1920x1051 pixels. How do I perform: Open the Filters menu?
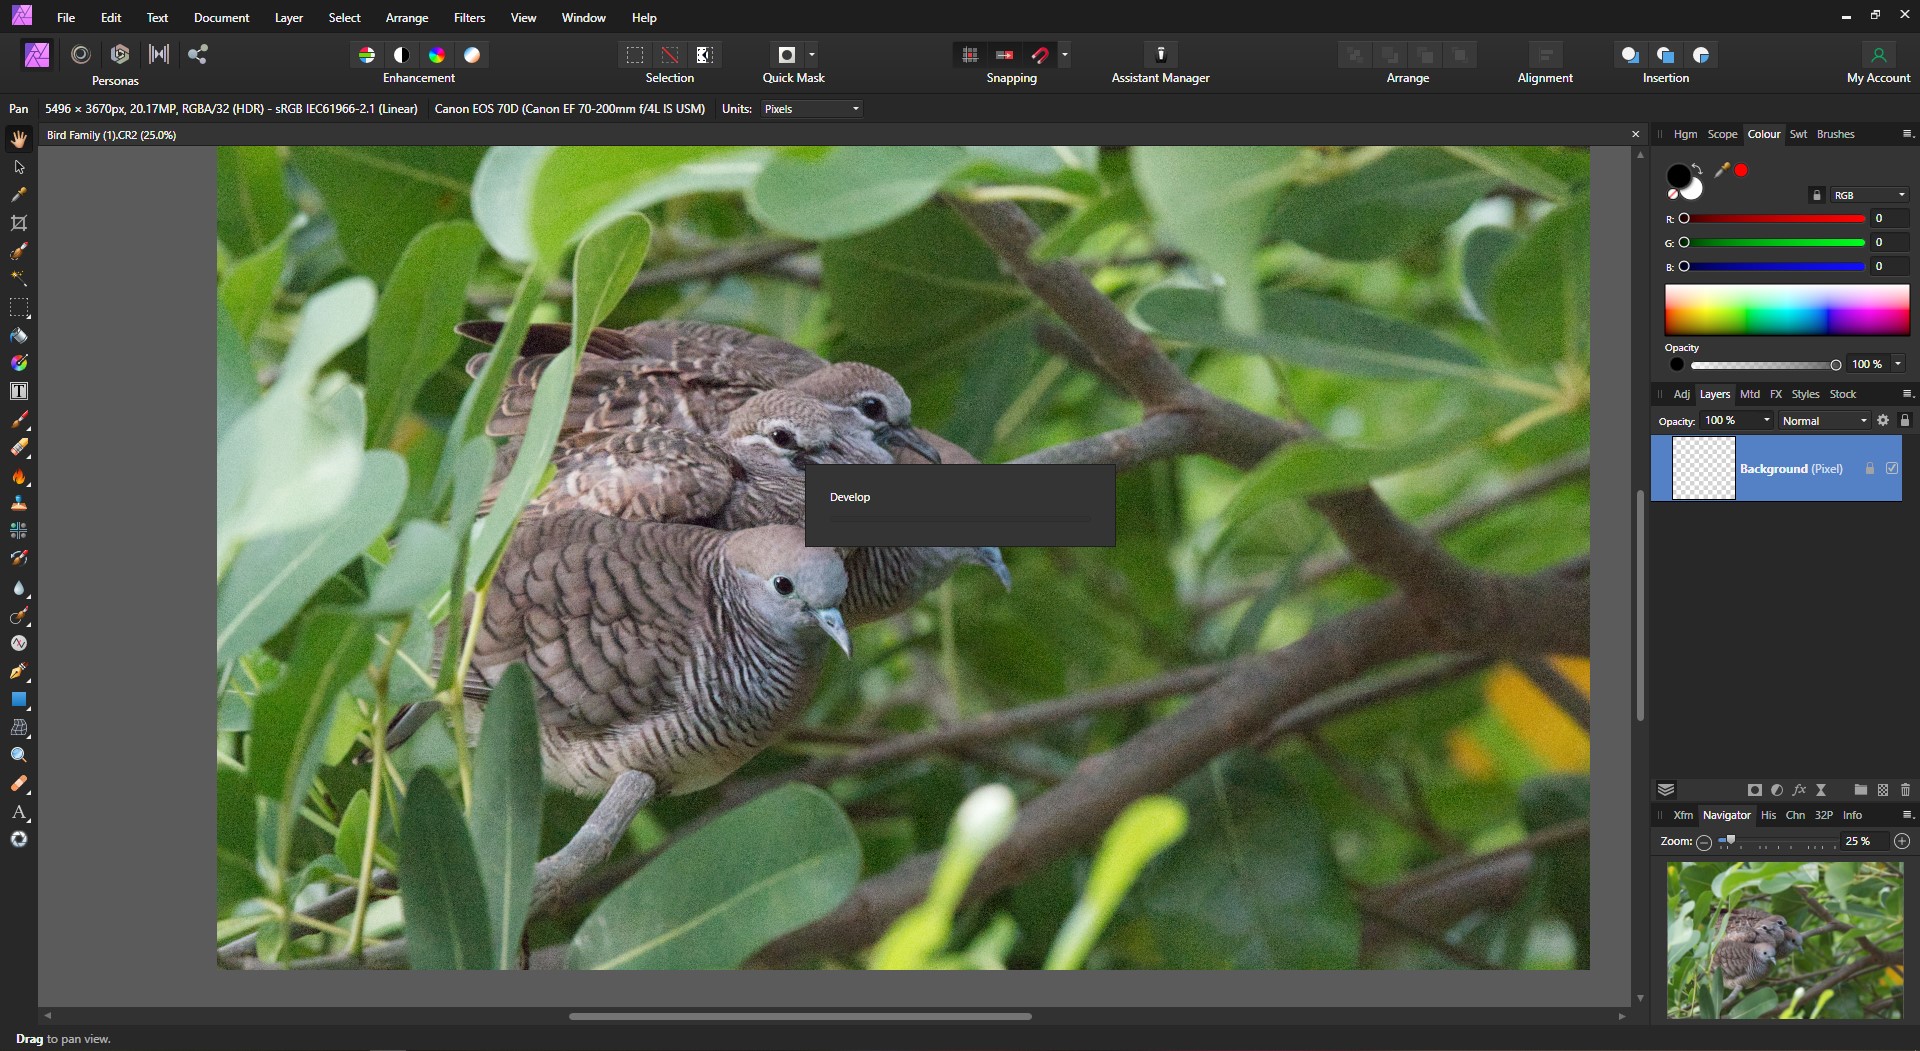click(469, 17)
